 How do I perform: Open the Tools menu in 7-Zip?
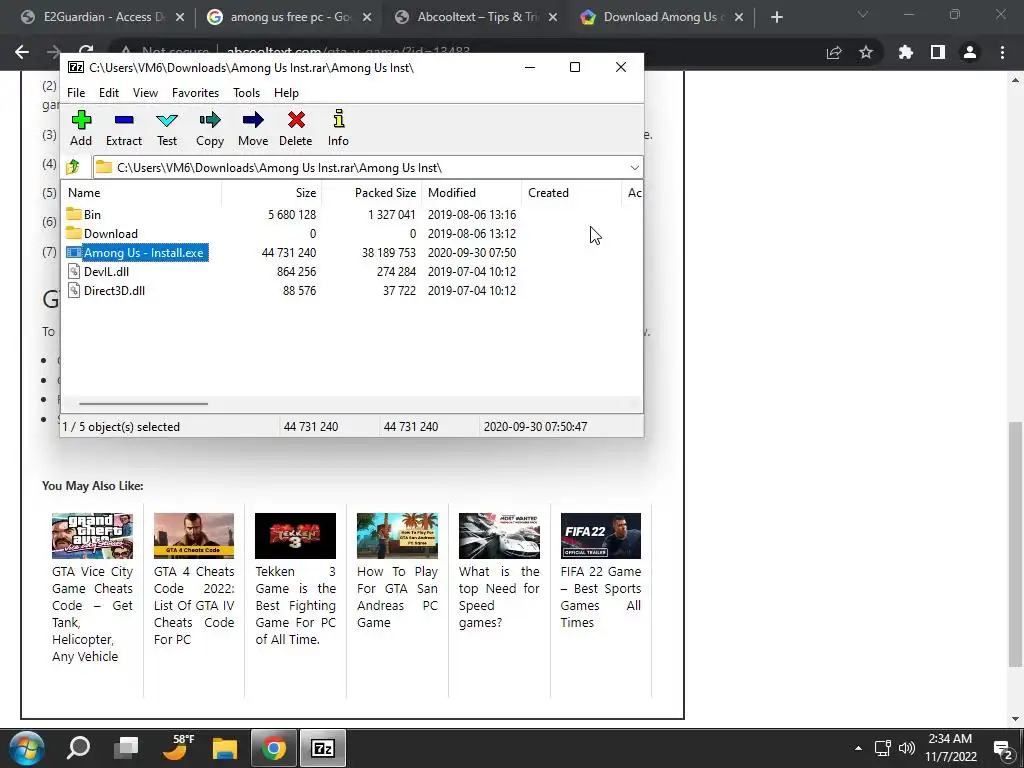coord(246,93)
